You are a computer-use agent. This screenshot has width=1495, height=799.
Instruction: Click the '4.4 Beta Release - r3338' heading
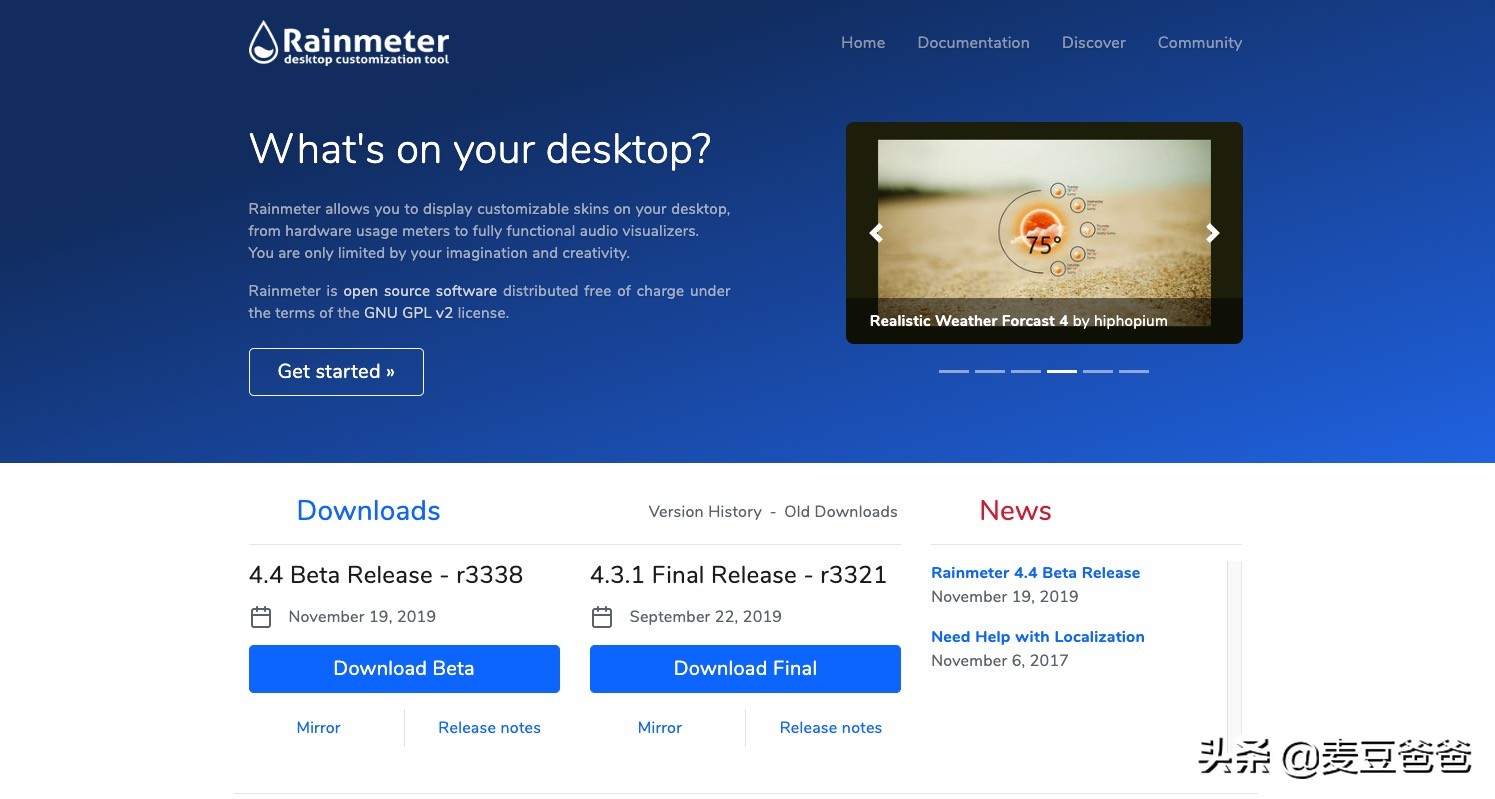[386, 575]
